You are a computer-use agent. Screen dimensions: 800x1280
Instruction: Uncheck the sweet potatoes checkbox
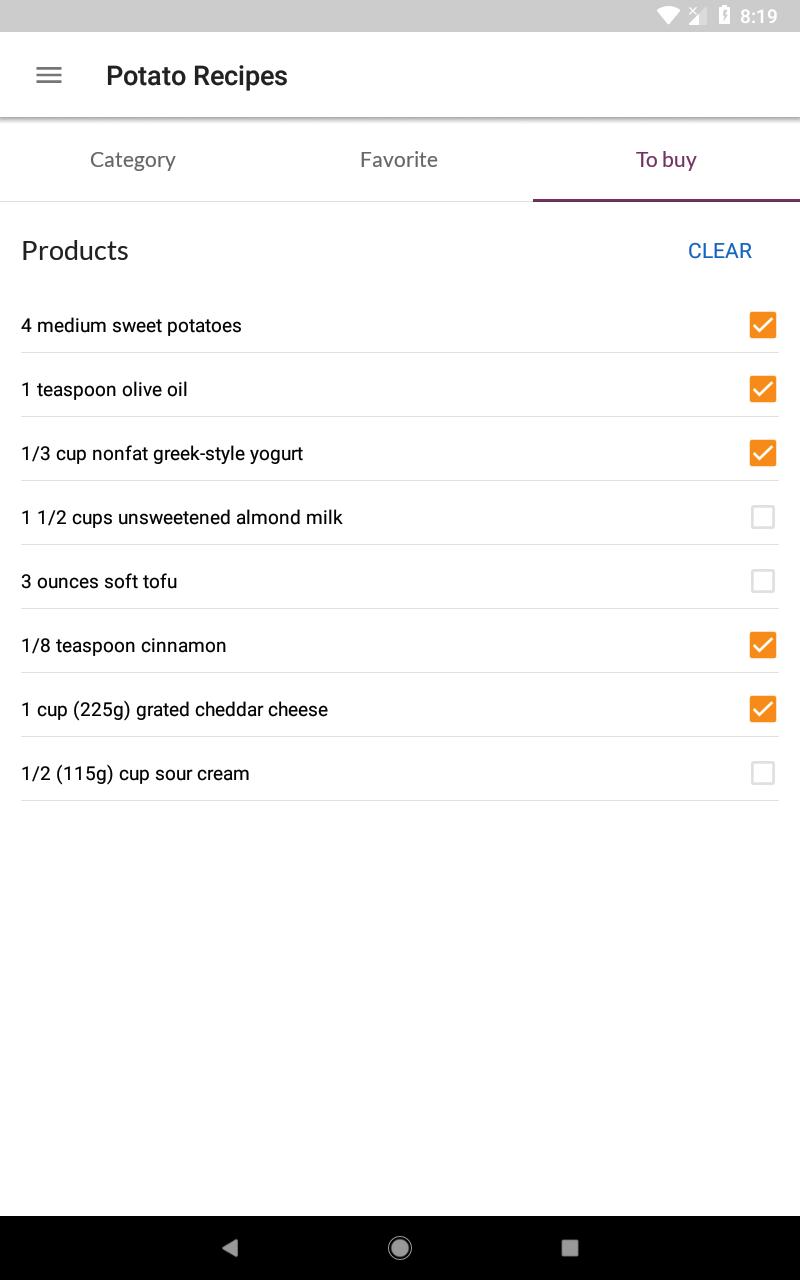[763, 325]
